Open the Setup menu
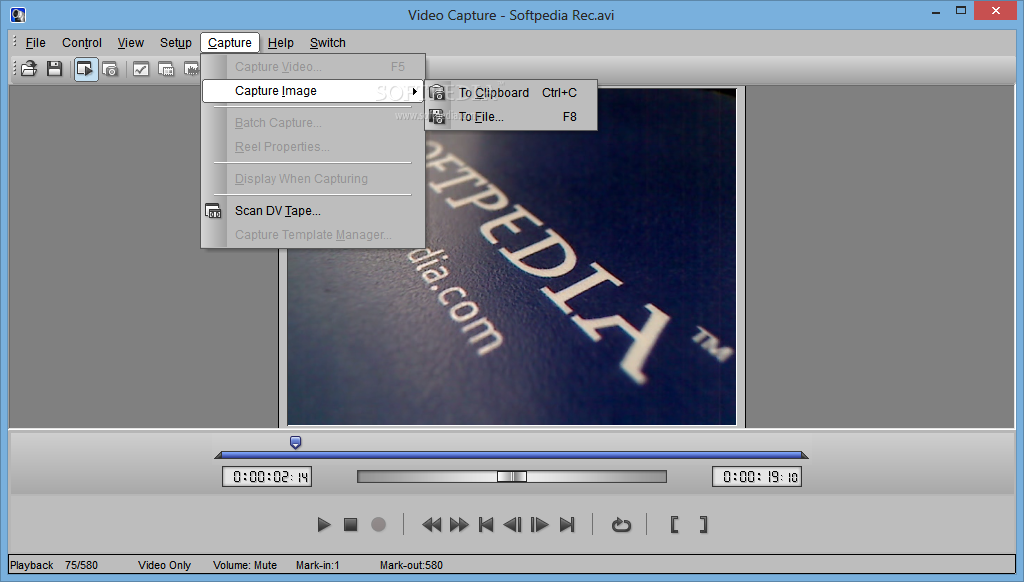This screenshot has height=582, width=1024. point(176,42)
